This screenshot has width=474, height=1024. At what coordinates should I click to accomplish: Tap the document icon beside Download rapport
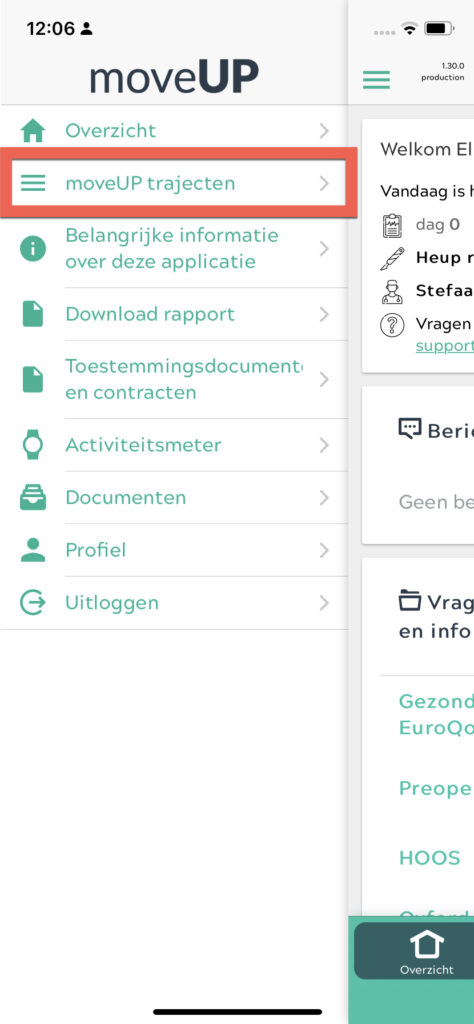point(33,314)
